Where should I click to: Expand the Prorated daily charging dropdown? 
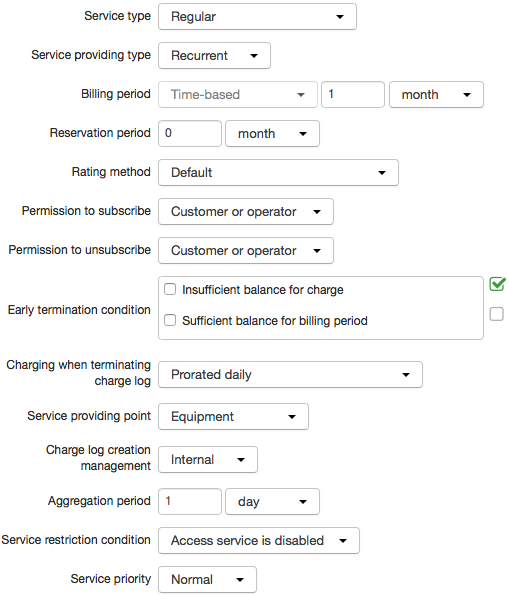290,375
